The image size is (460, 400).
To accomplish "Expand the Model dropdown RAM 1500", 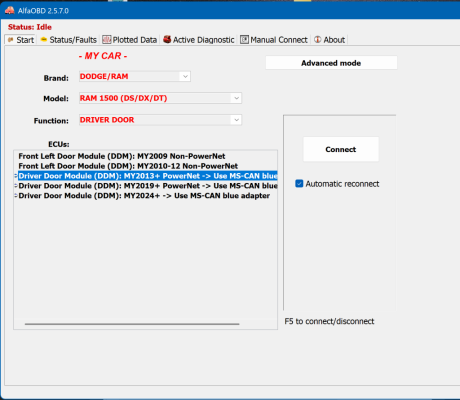I will pyautogui.click(x=160, y=98).
